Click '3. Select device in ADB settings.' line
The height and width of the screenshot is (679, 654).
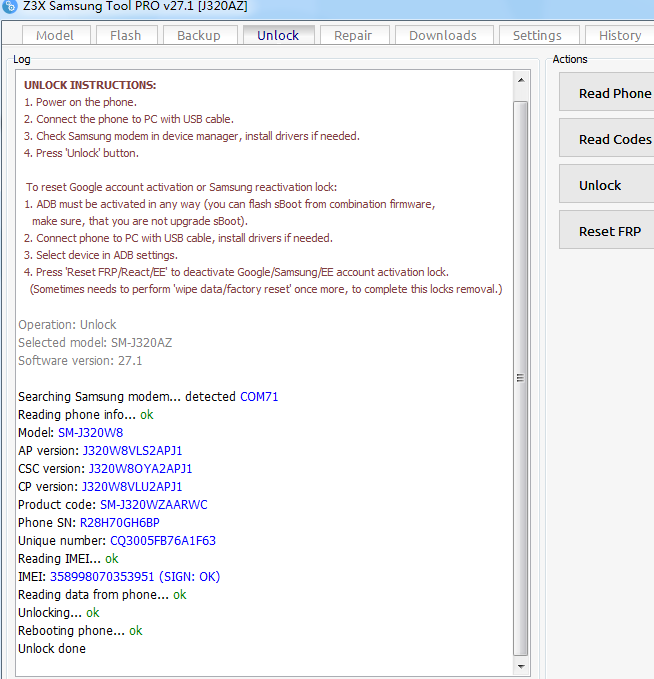[x=101, y=255]
